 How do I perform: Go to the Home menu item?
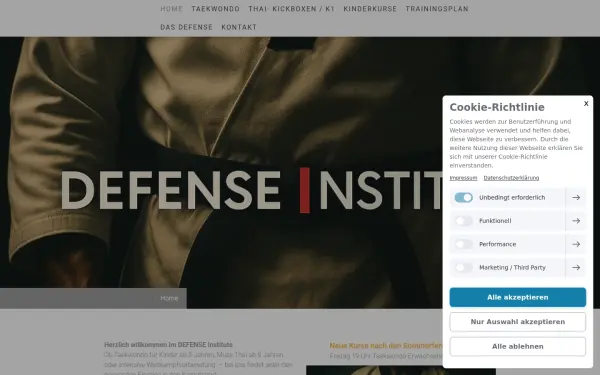(x=171, y=9)
